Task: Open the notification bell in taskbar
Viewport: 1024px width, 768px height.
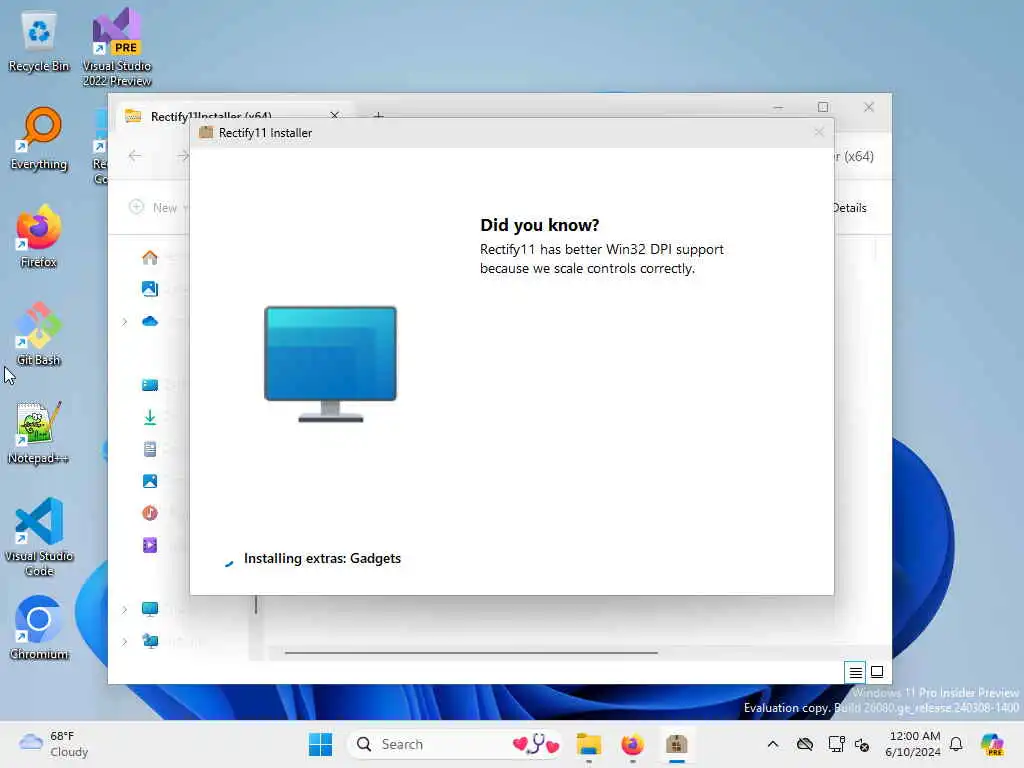Action: pyautogui.click(x=956, y=744)
